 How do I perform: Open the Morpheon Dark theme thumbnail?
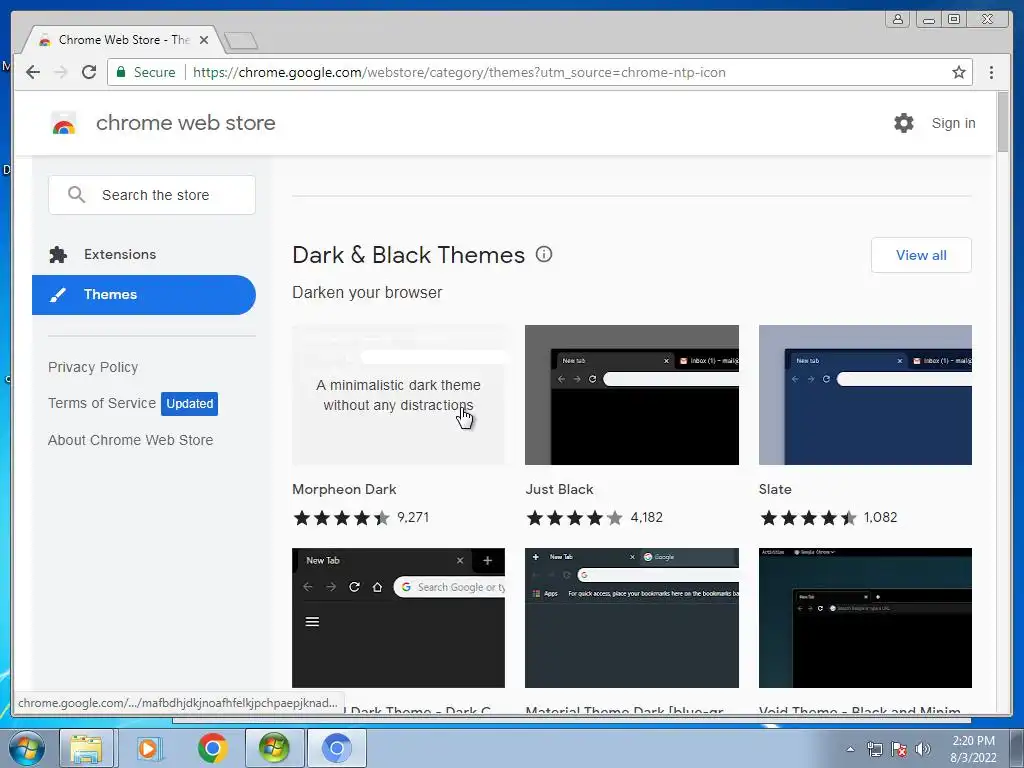click(398, 395)
